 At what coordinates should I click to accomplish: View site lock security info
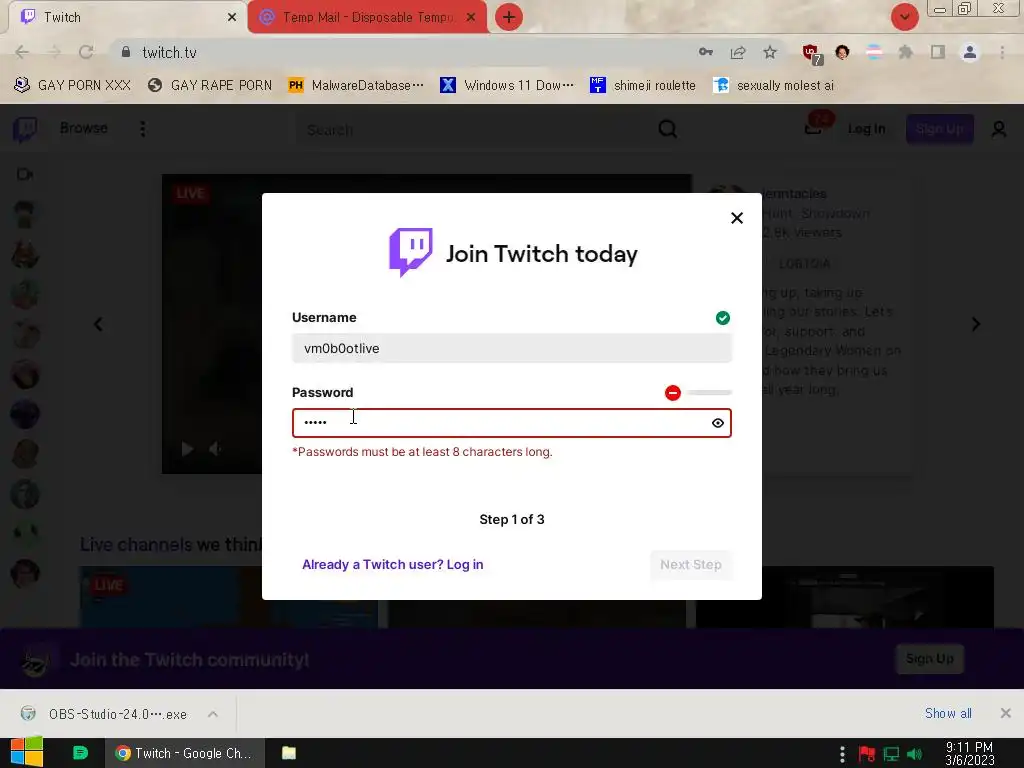126,52
